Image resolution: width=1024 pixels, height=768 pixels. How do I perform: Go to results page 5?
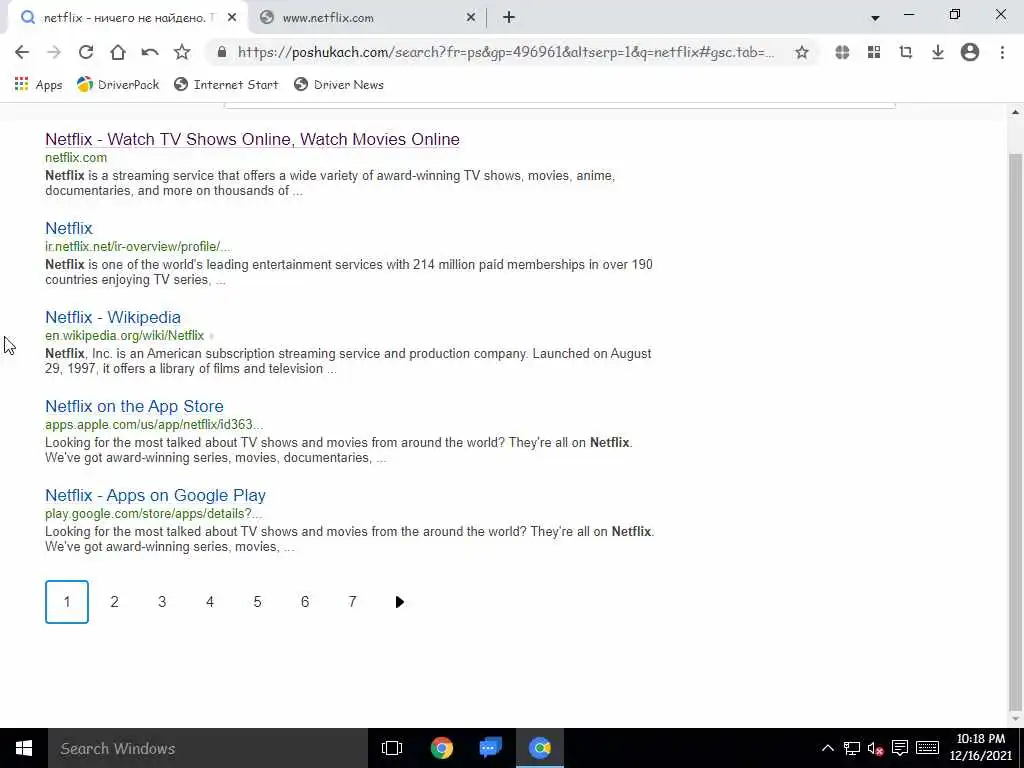coord(257,601)
